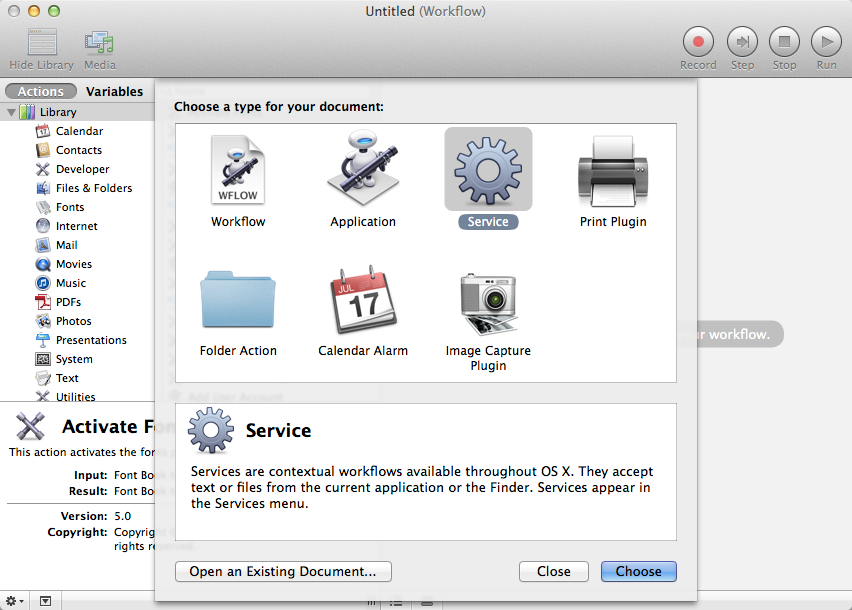This screenshot has width=852, height=610.
Task: Toggle the description pane button at bottom
Action: [46, 601]
